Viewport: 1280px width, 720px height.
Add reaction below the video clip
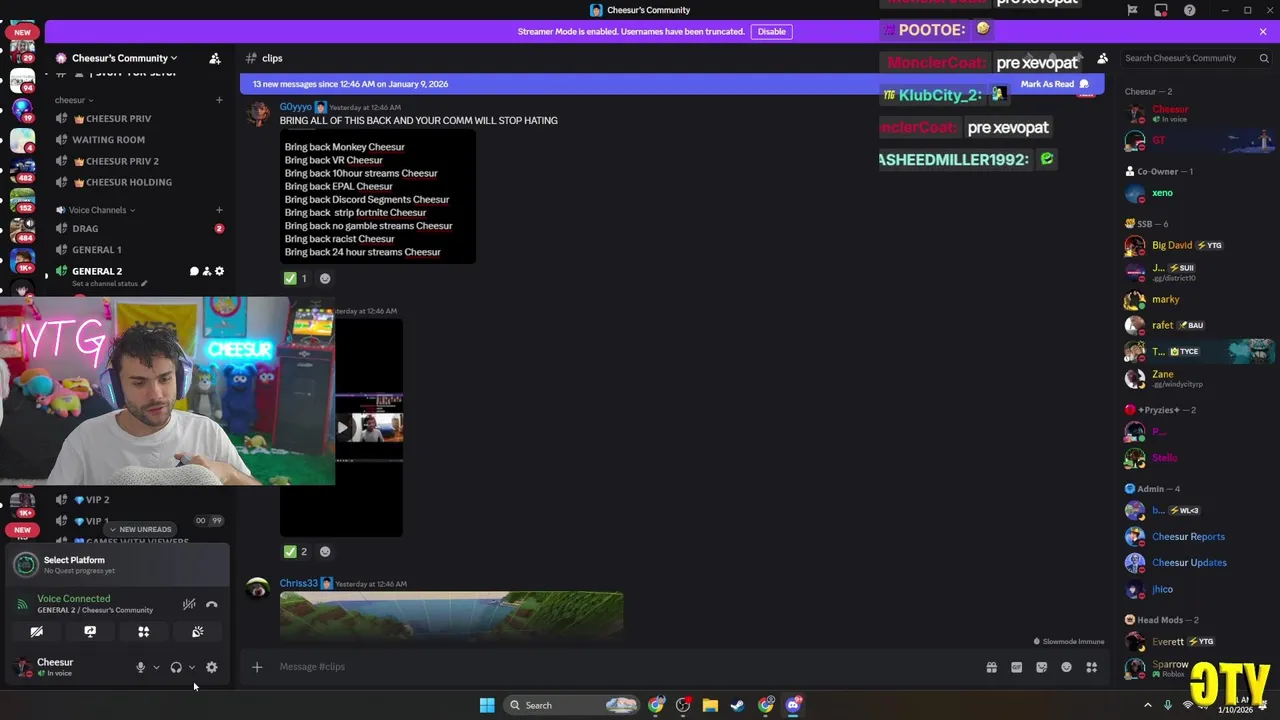point(325,551)
